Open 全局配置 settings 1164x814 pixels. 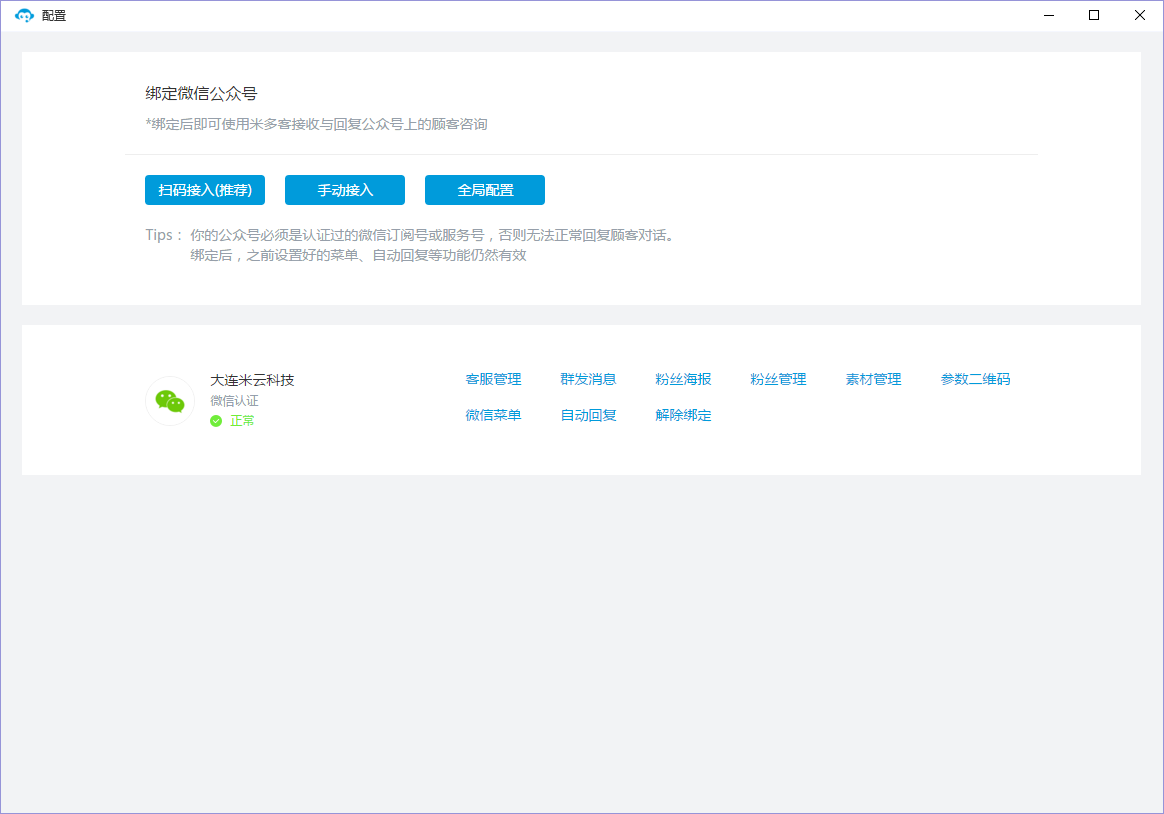click(485, 190)
